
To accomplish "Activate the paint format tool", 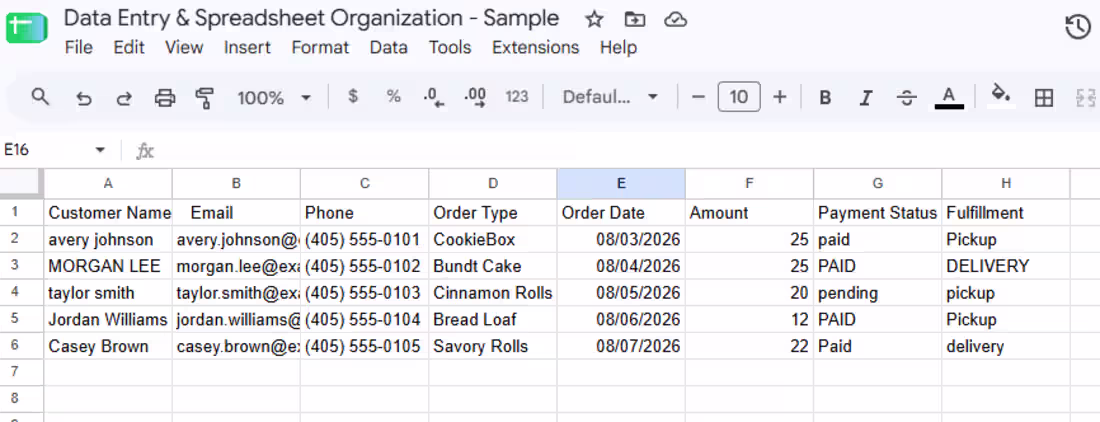I will (204, 98).
